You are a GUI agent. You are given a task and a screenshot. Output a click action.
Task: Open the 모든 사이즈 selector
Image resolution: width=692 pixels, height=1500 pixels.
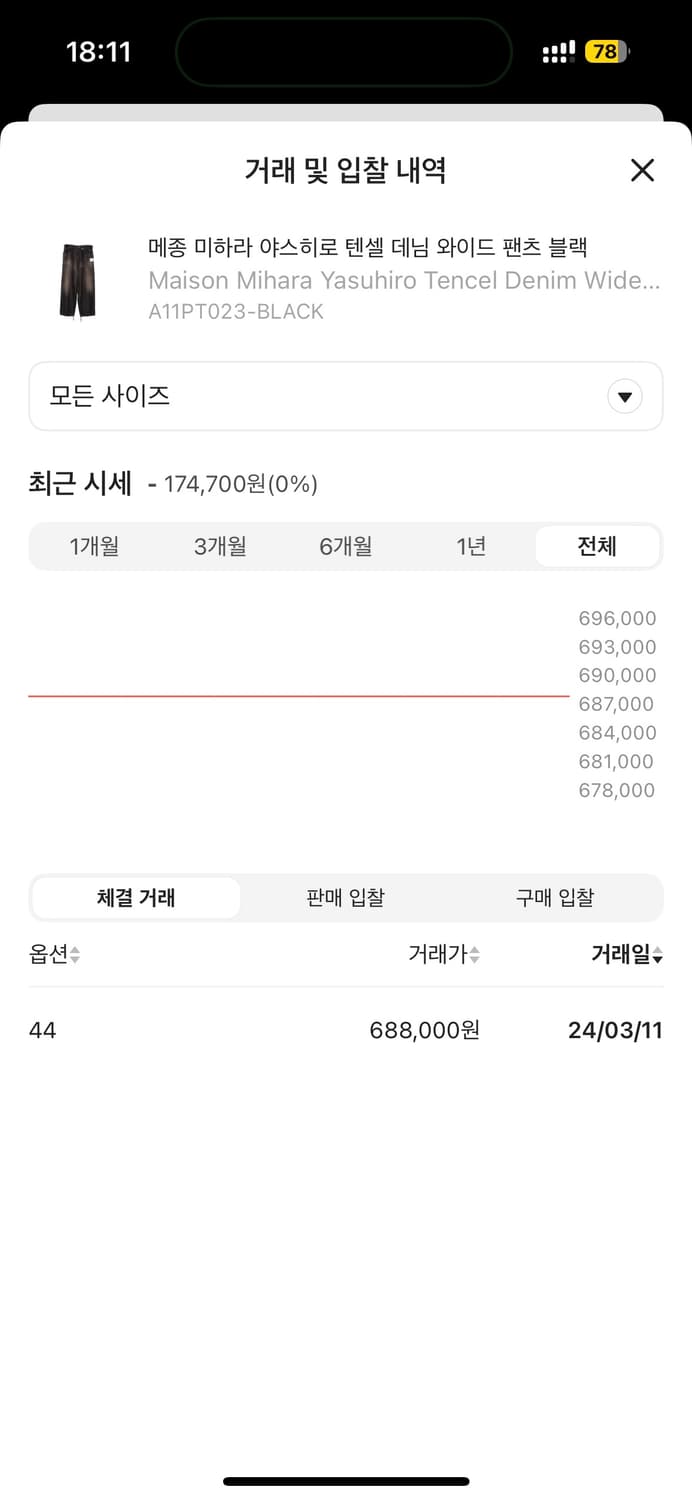[345, 396]
